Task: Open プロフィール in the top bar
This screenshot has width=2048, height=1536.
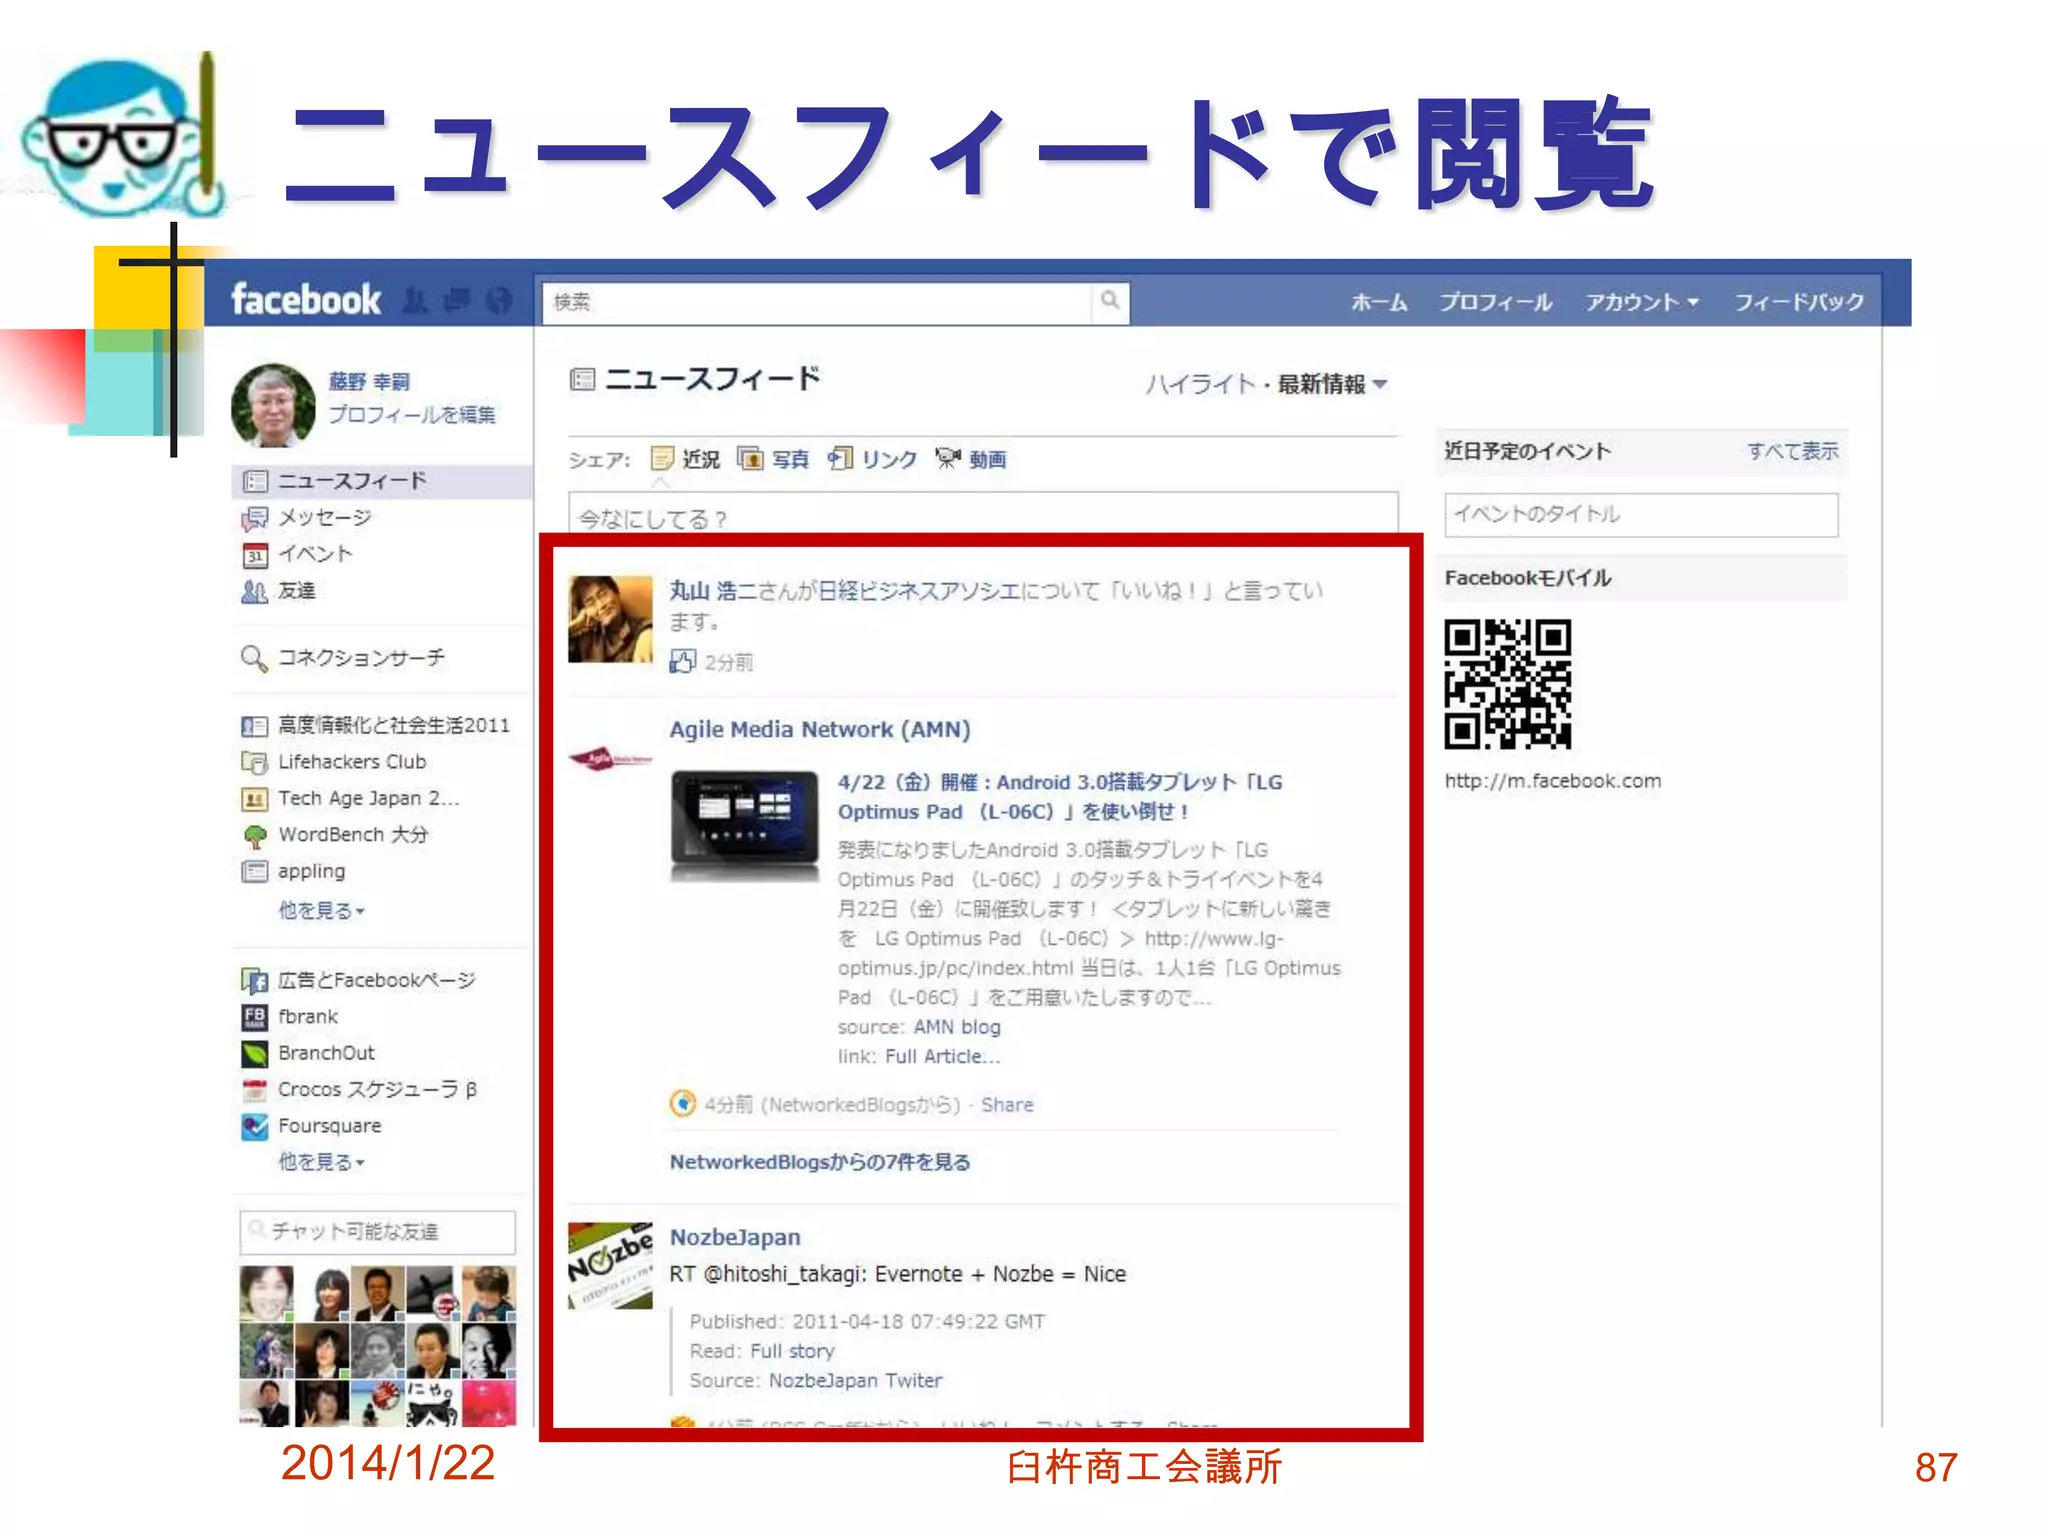Action: tap(1495, 302)
